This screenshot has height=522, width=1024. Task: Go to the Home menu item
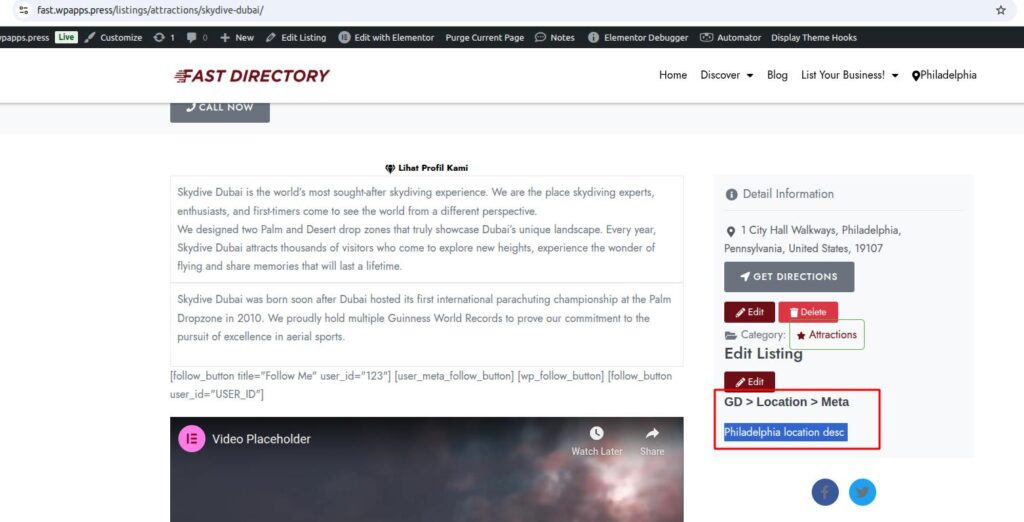(x=673, y=75)
